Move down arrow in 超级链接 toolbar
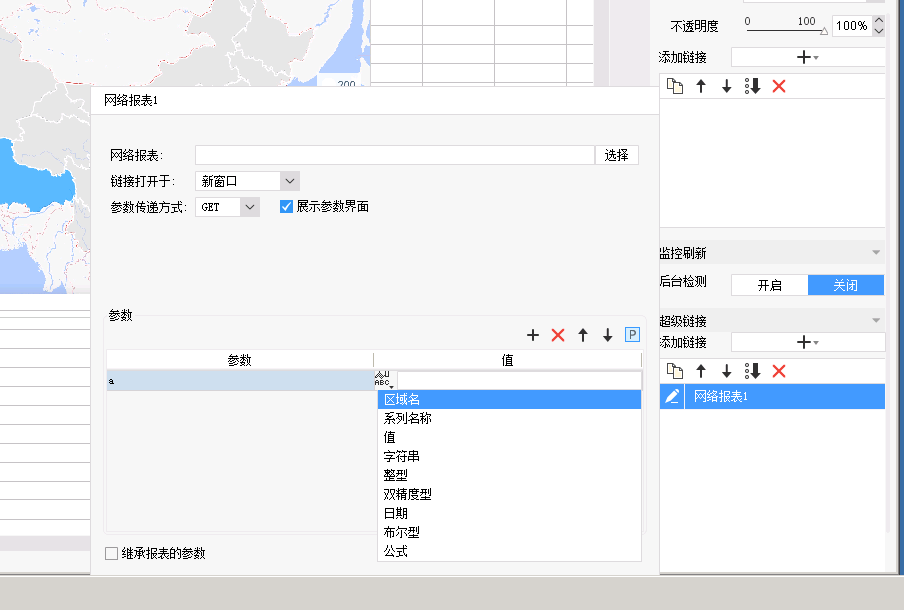The width and height of the screenshot is (904, 610). [x=726, y=371]
